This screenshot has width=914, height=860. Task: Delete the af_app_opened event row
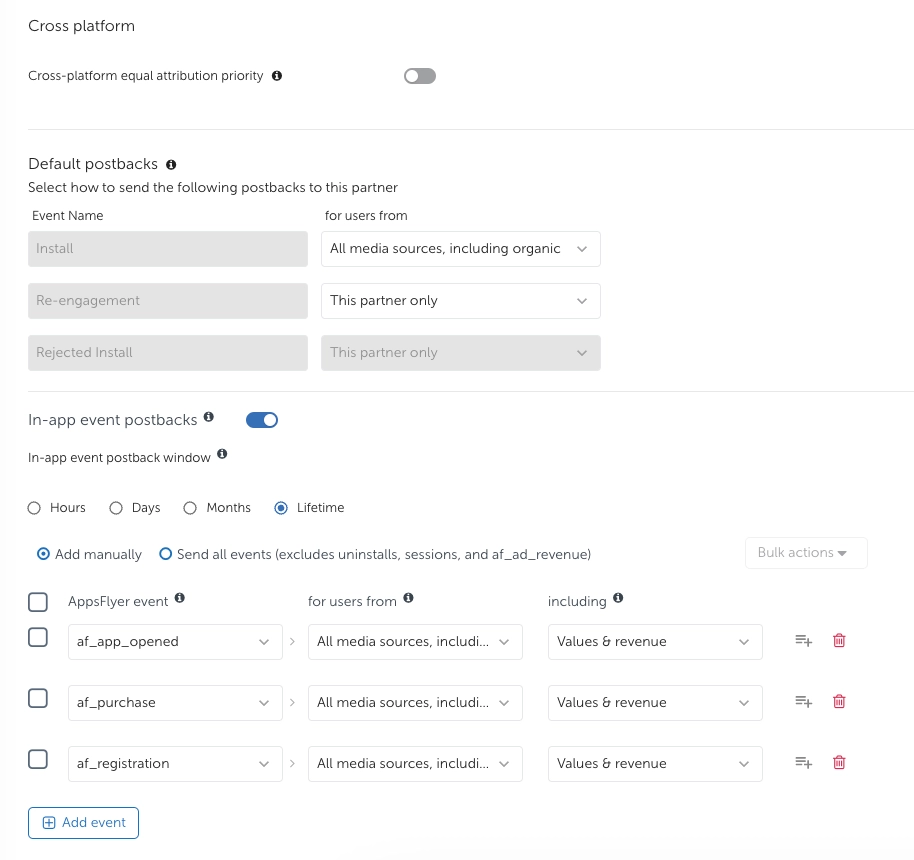pos(839,641)
